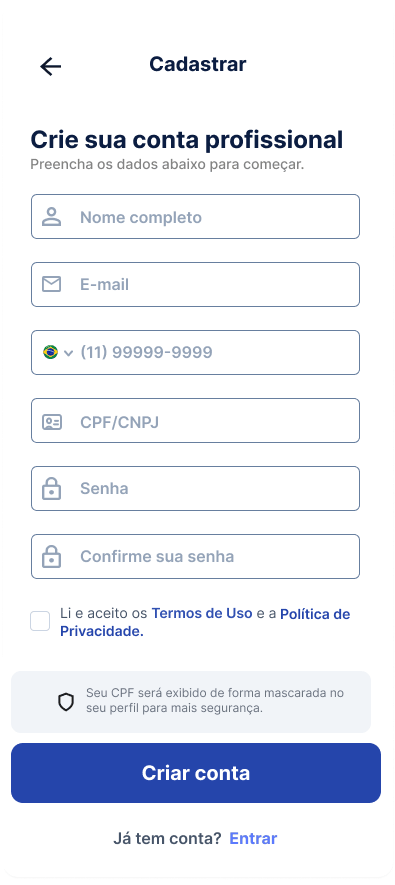Select the CPF/CNPJ input field

[x=195, y=420]
